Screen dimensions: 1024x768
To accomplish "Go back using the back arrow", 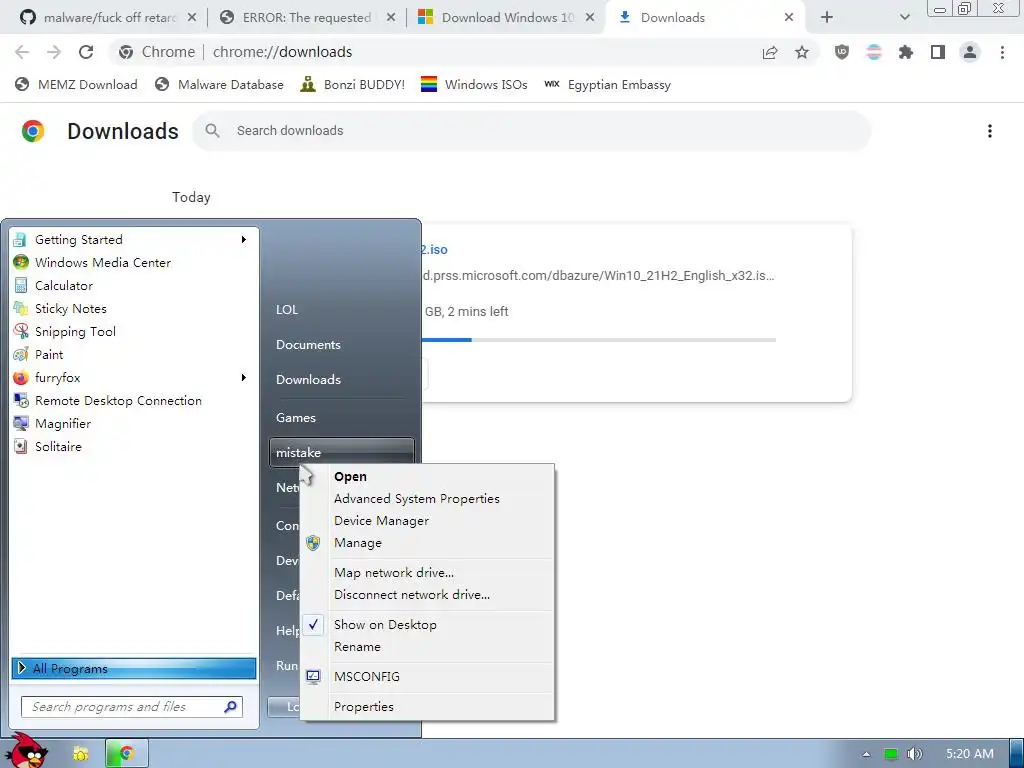I will [22, 52].
